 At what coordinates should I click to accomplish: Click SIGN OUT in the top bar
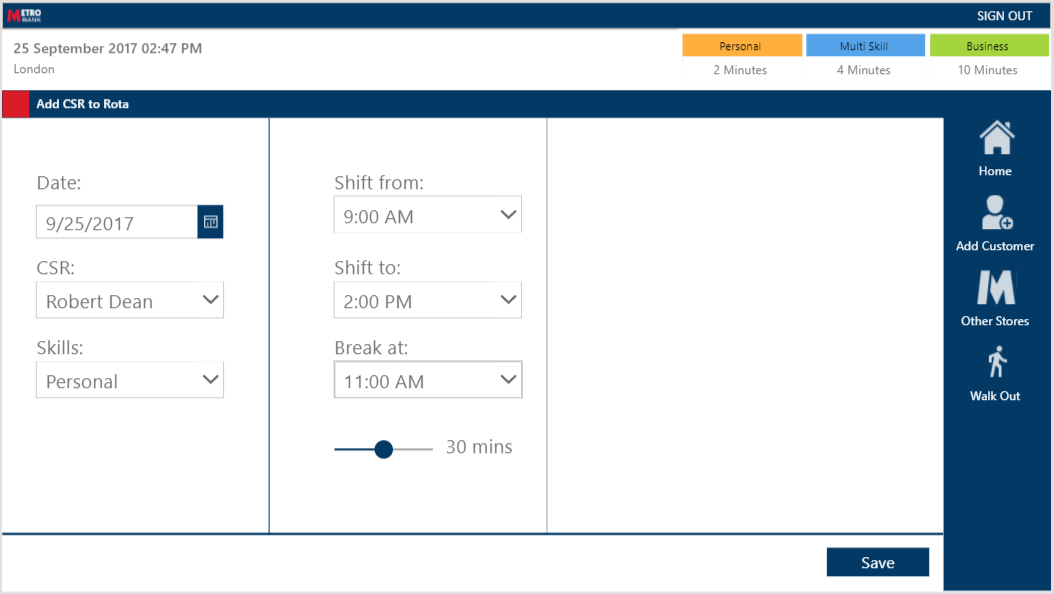tap(1004, 15)
